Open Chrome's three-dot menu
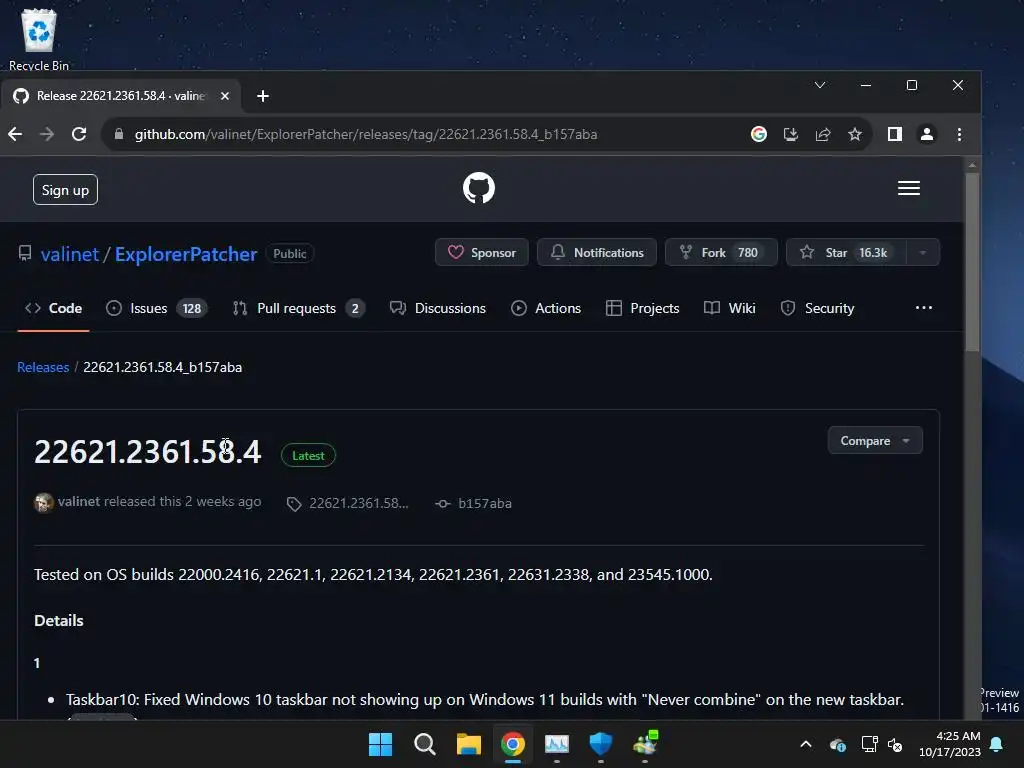This screenshot has height=768, width=1024. 959,134
